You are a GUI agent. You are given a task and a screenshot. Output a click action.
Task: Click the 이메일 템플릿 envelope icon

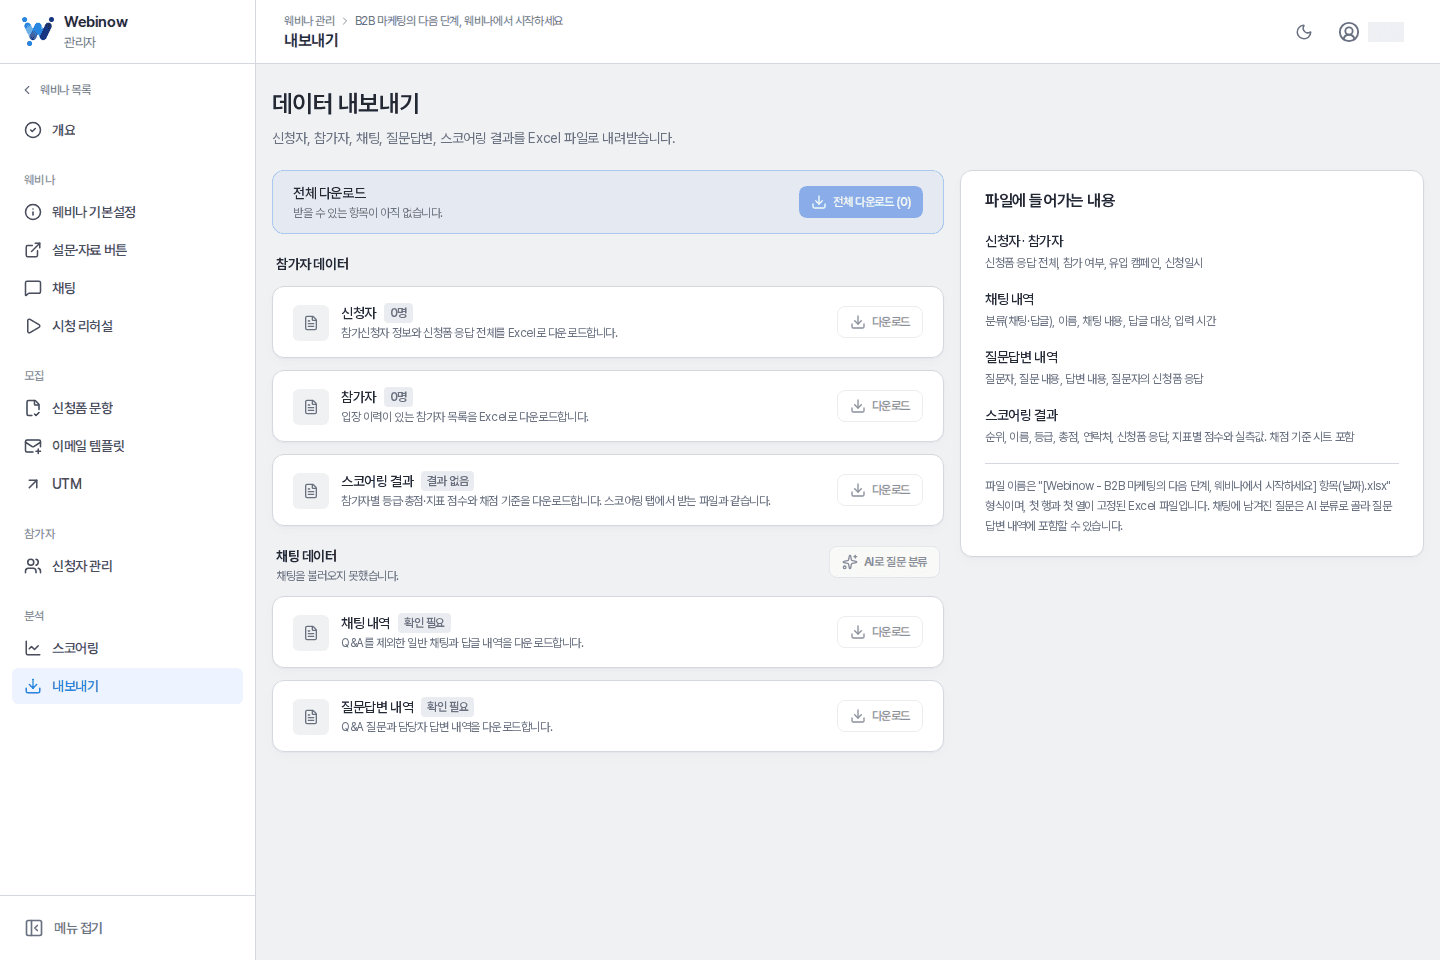33,446
